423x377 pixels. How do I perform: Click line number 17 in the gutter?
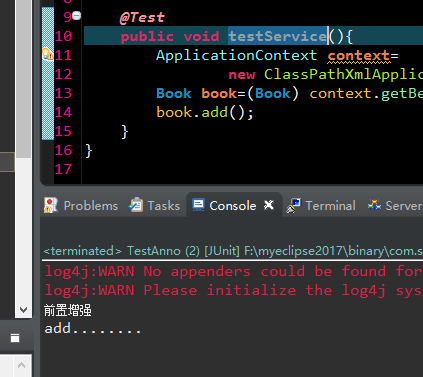coord(63,169)
